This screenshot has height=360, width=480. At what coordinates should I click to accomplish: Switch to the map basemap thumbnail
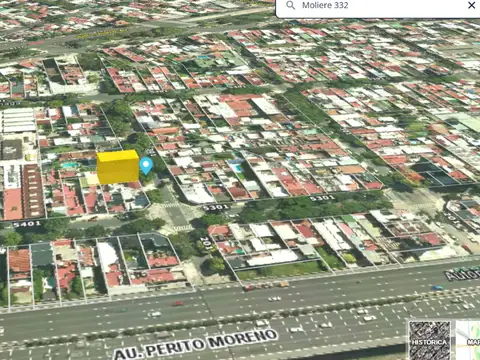tap(468, 340)
